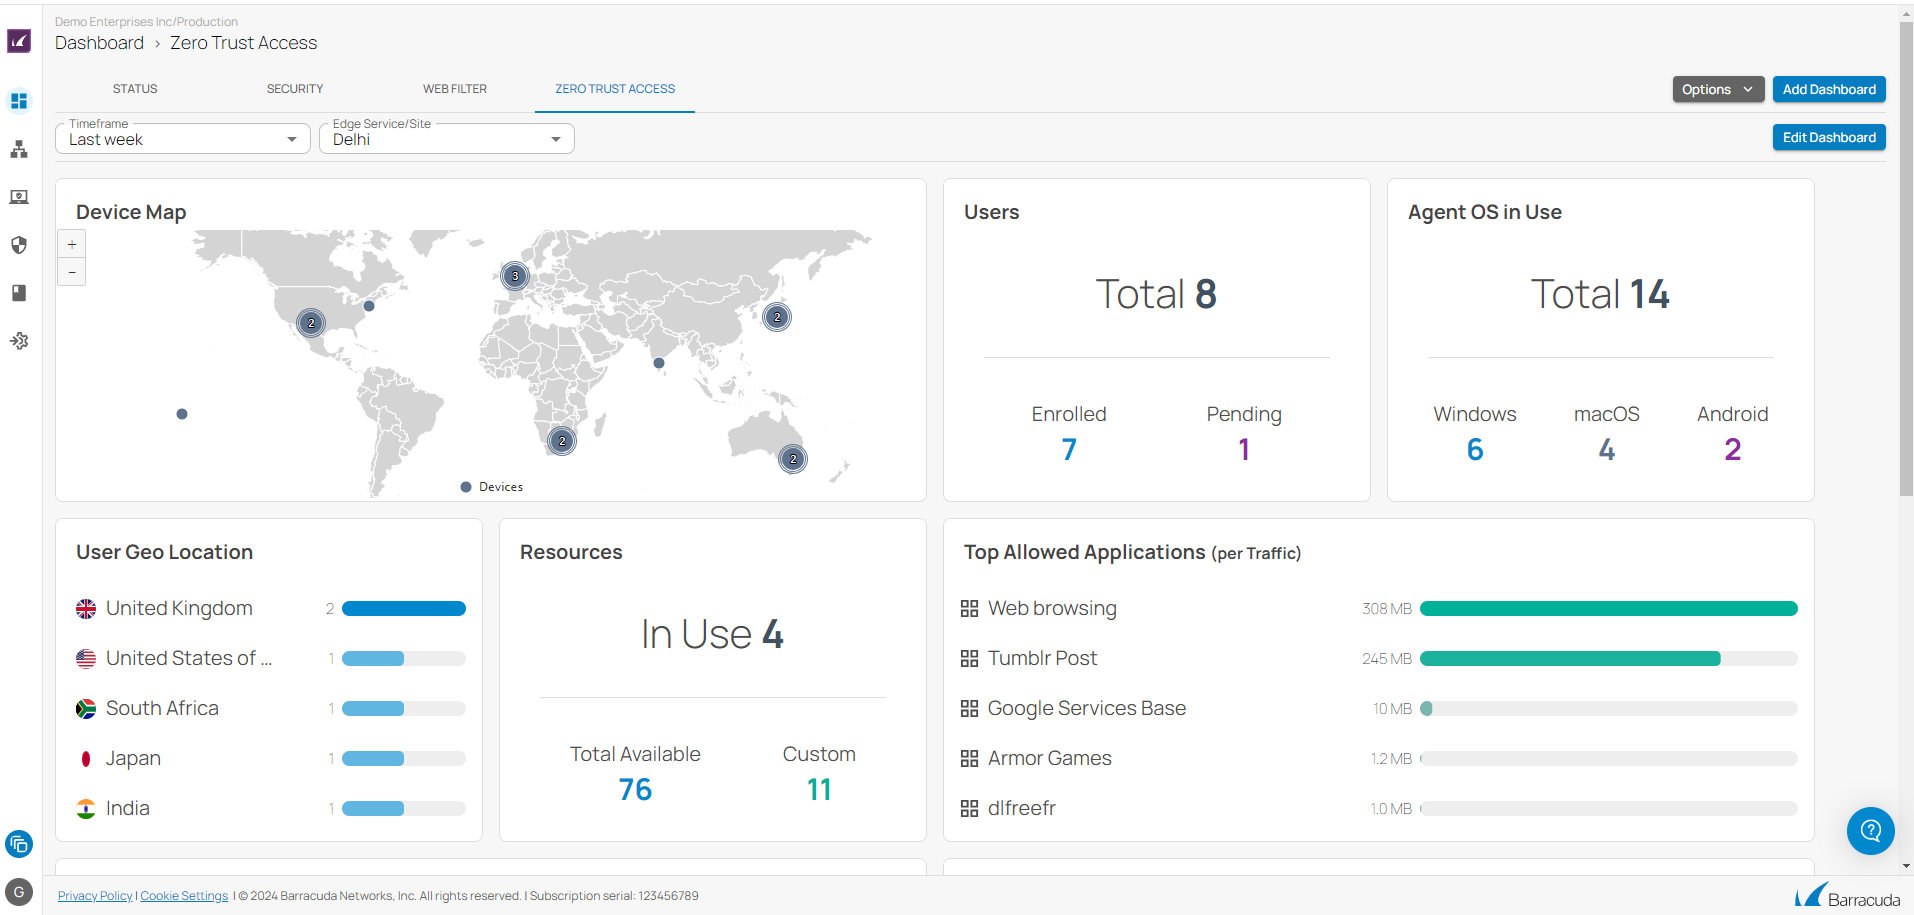Open the shield security sidebar icon
The width and height of the screenshot is (1914, 915).
[x=19, y=245]
